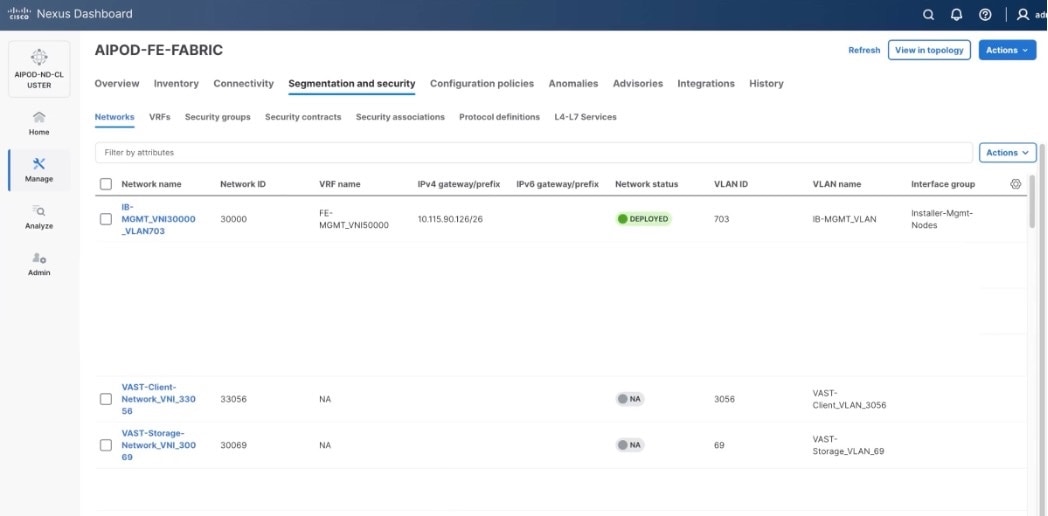1048x516 pixels.
Task: Click the VAST-Storage_VLAN_69 cell
Action: tap(848, 445)
